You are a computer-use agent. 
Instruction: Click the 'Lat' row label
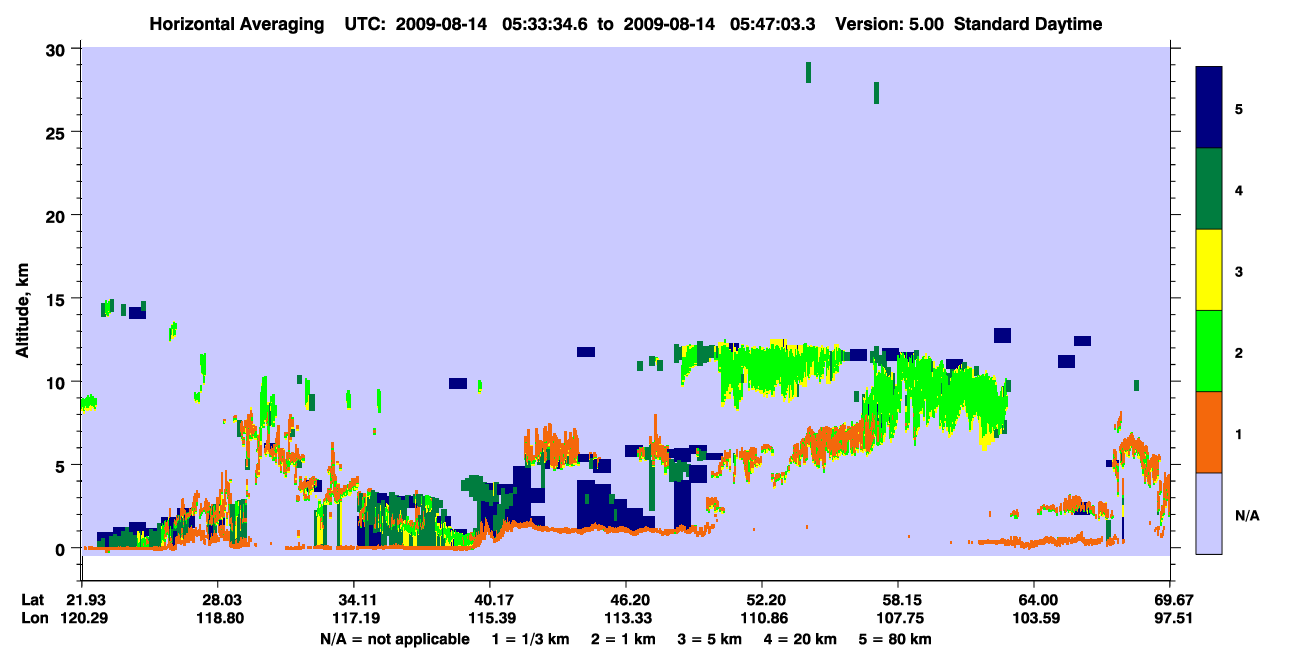point(32,600)
